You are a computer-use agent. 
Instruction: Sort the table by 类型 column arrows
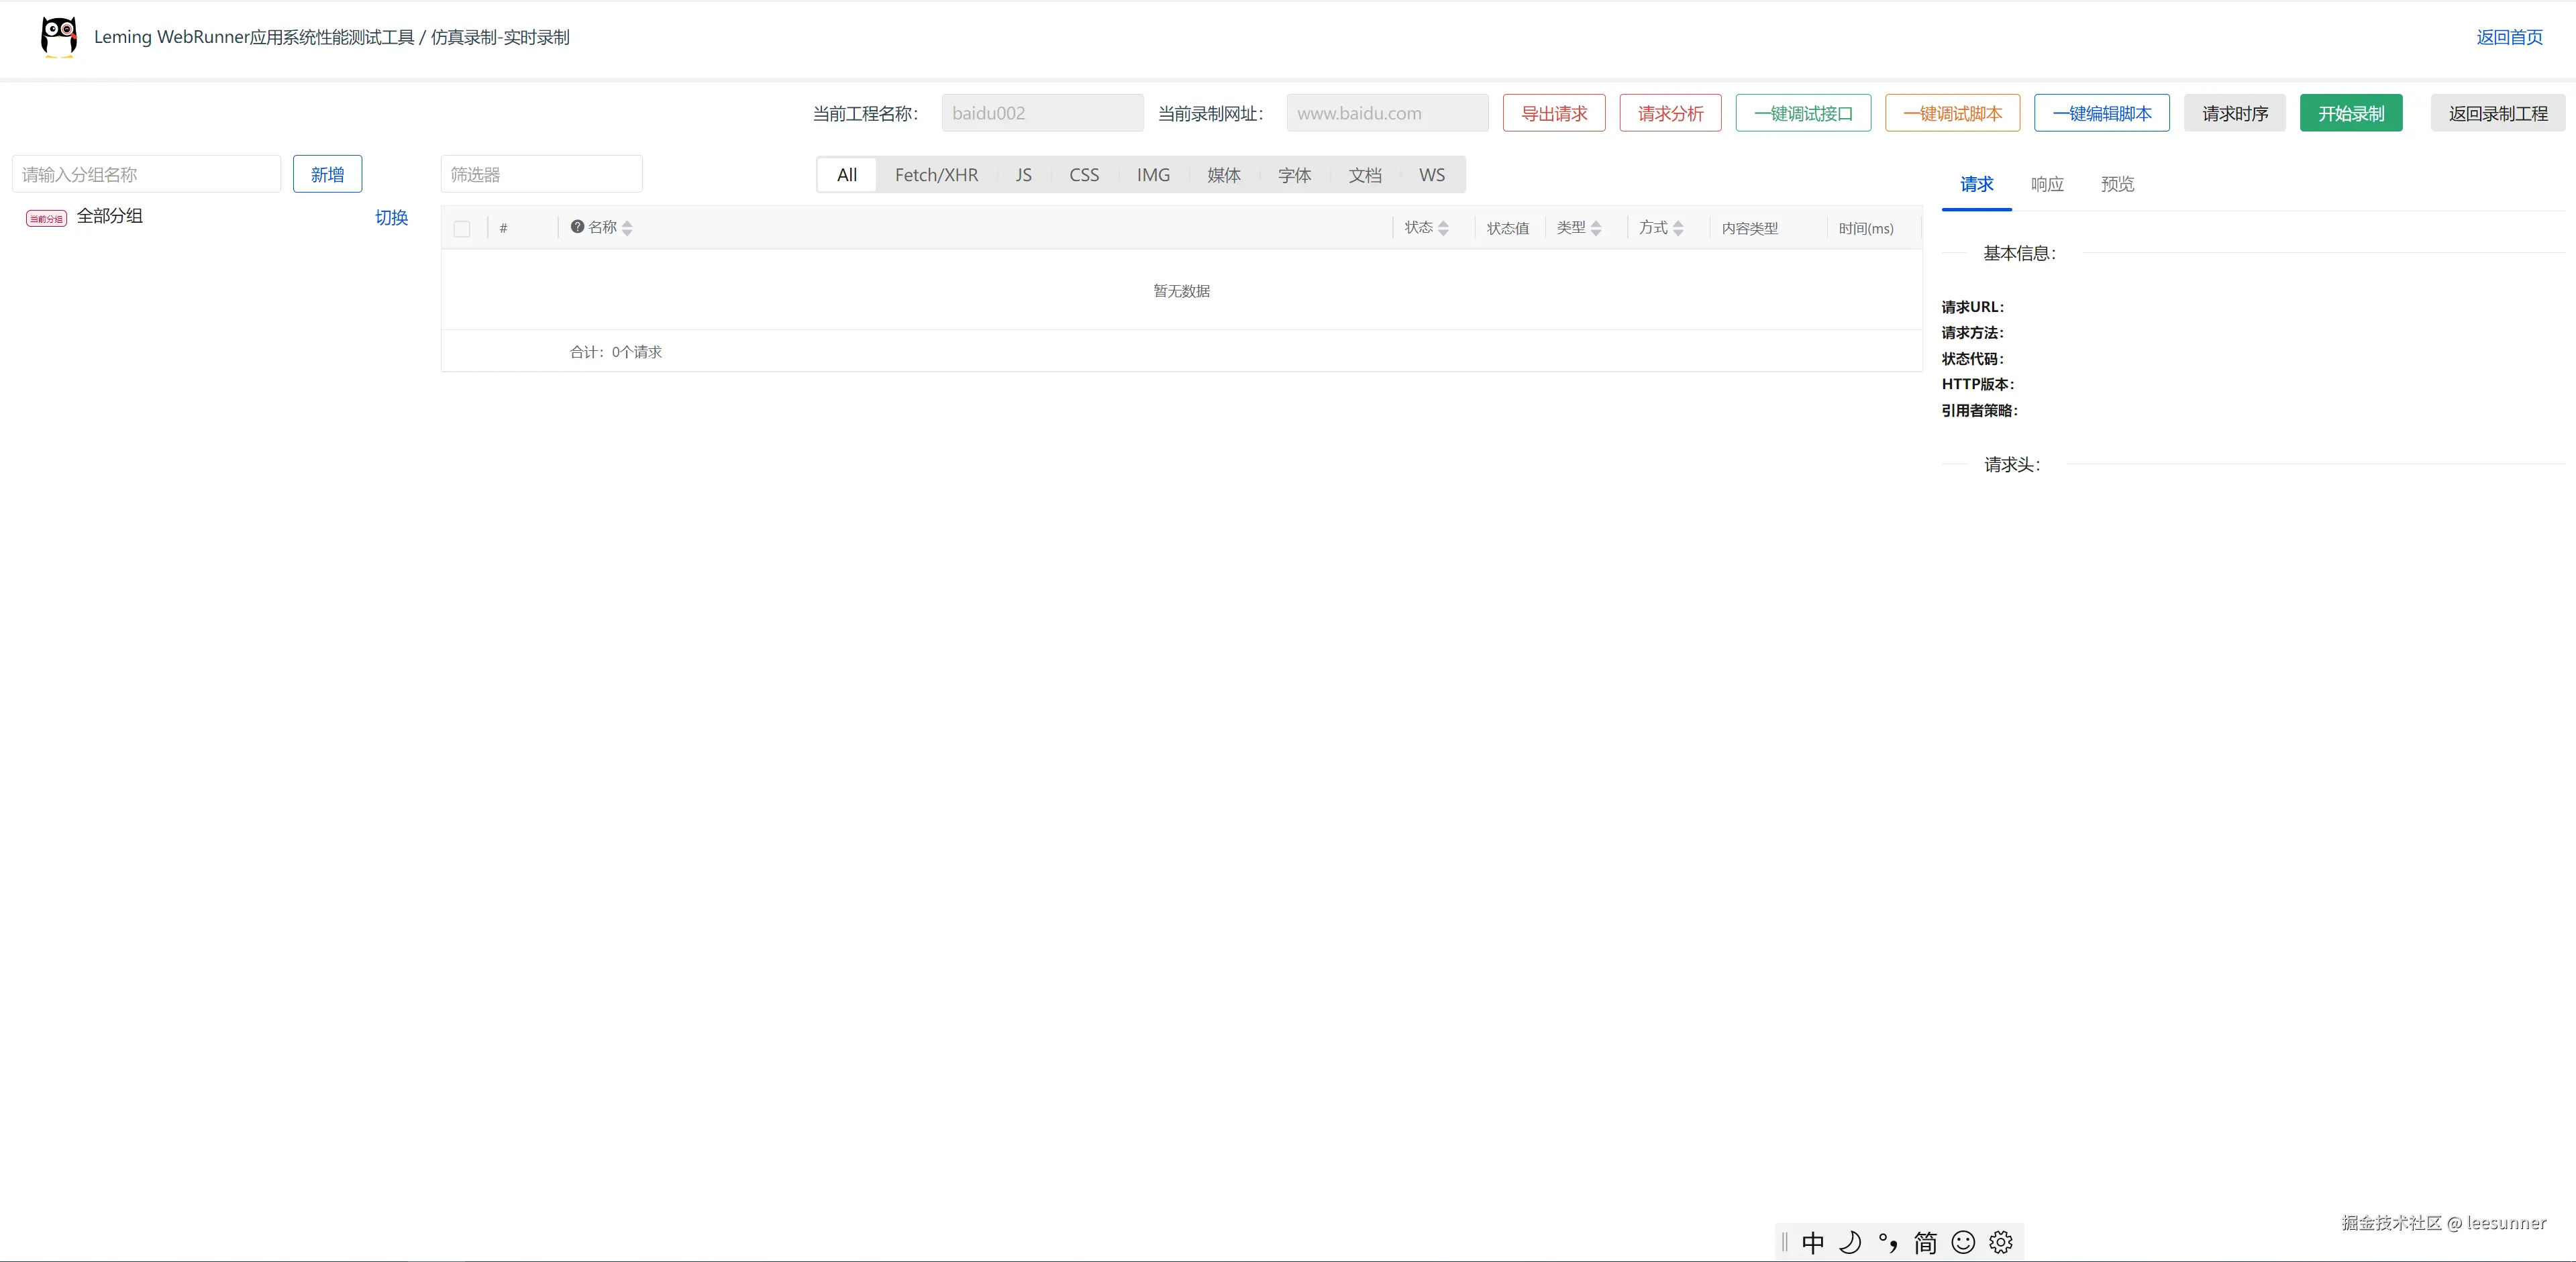(1596, 228)
